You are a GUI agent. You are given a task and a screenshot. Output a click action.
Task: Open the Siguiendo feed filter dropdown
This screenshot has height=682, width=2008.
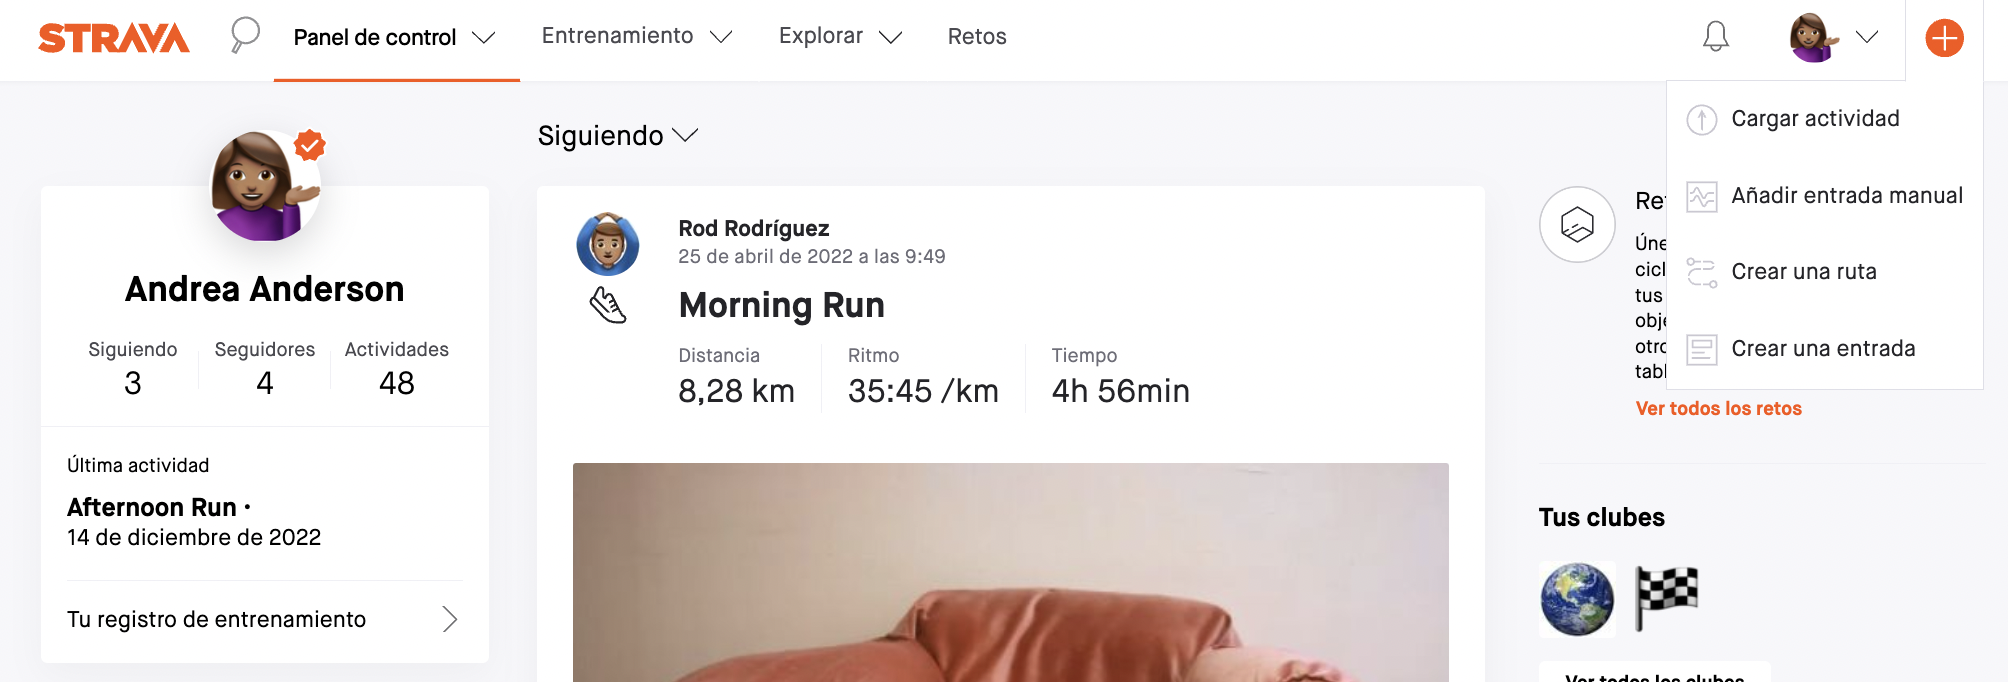(618, 136)
